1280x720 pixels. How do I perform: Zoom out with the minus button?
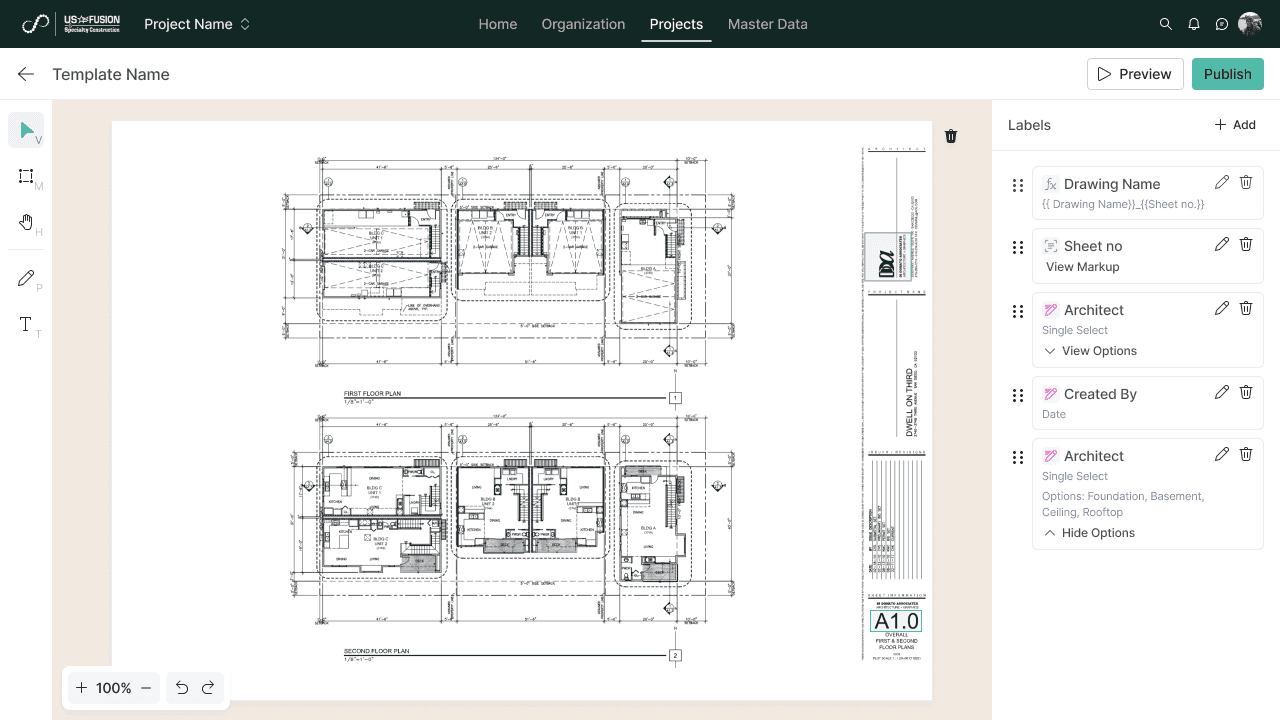click(x=146, y=688)
